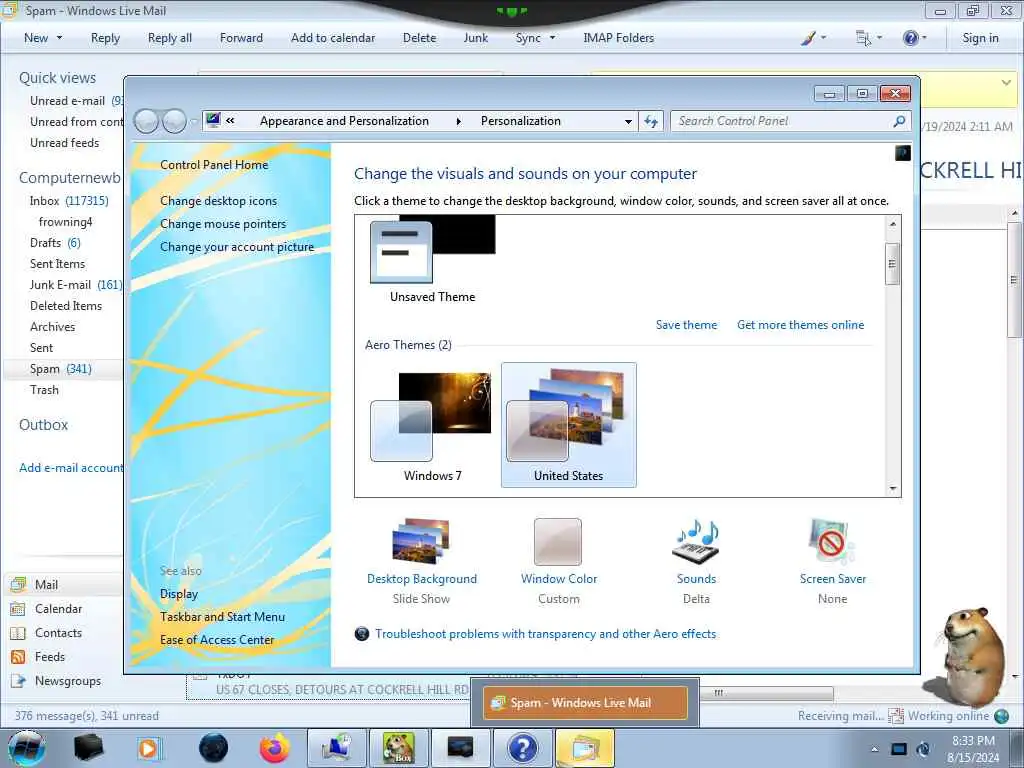The image size is (1024, 768).
Task: Click Forward in Live Mail toolbar
Action: [x=241, y=38]
